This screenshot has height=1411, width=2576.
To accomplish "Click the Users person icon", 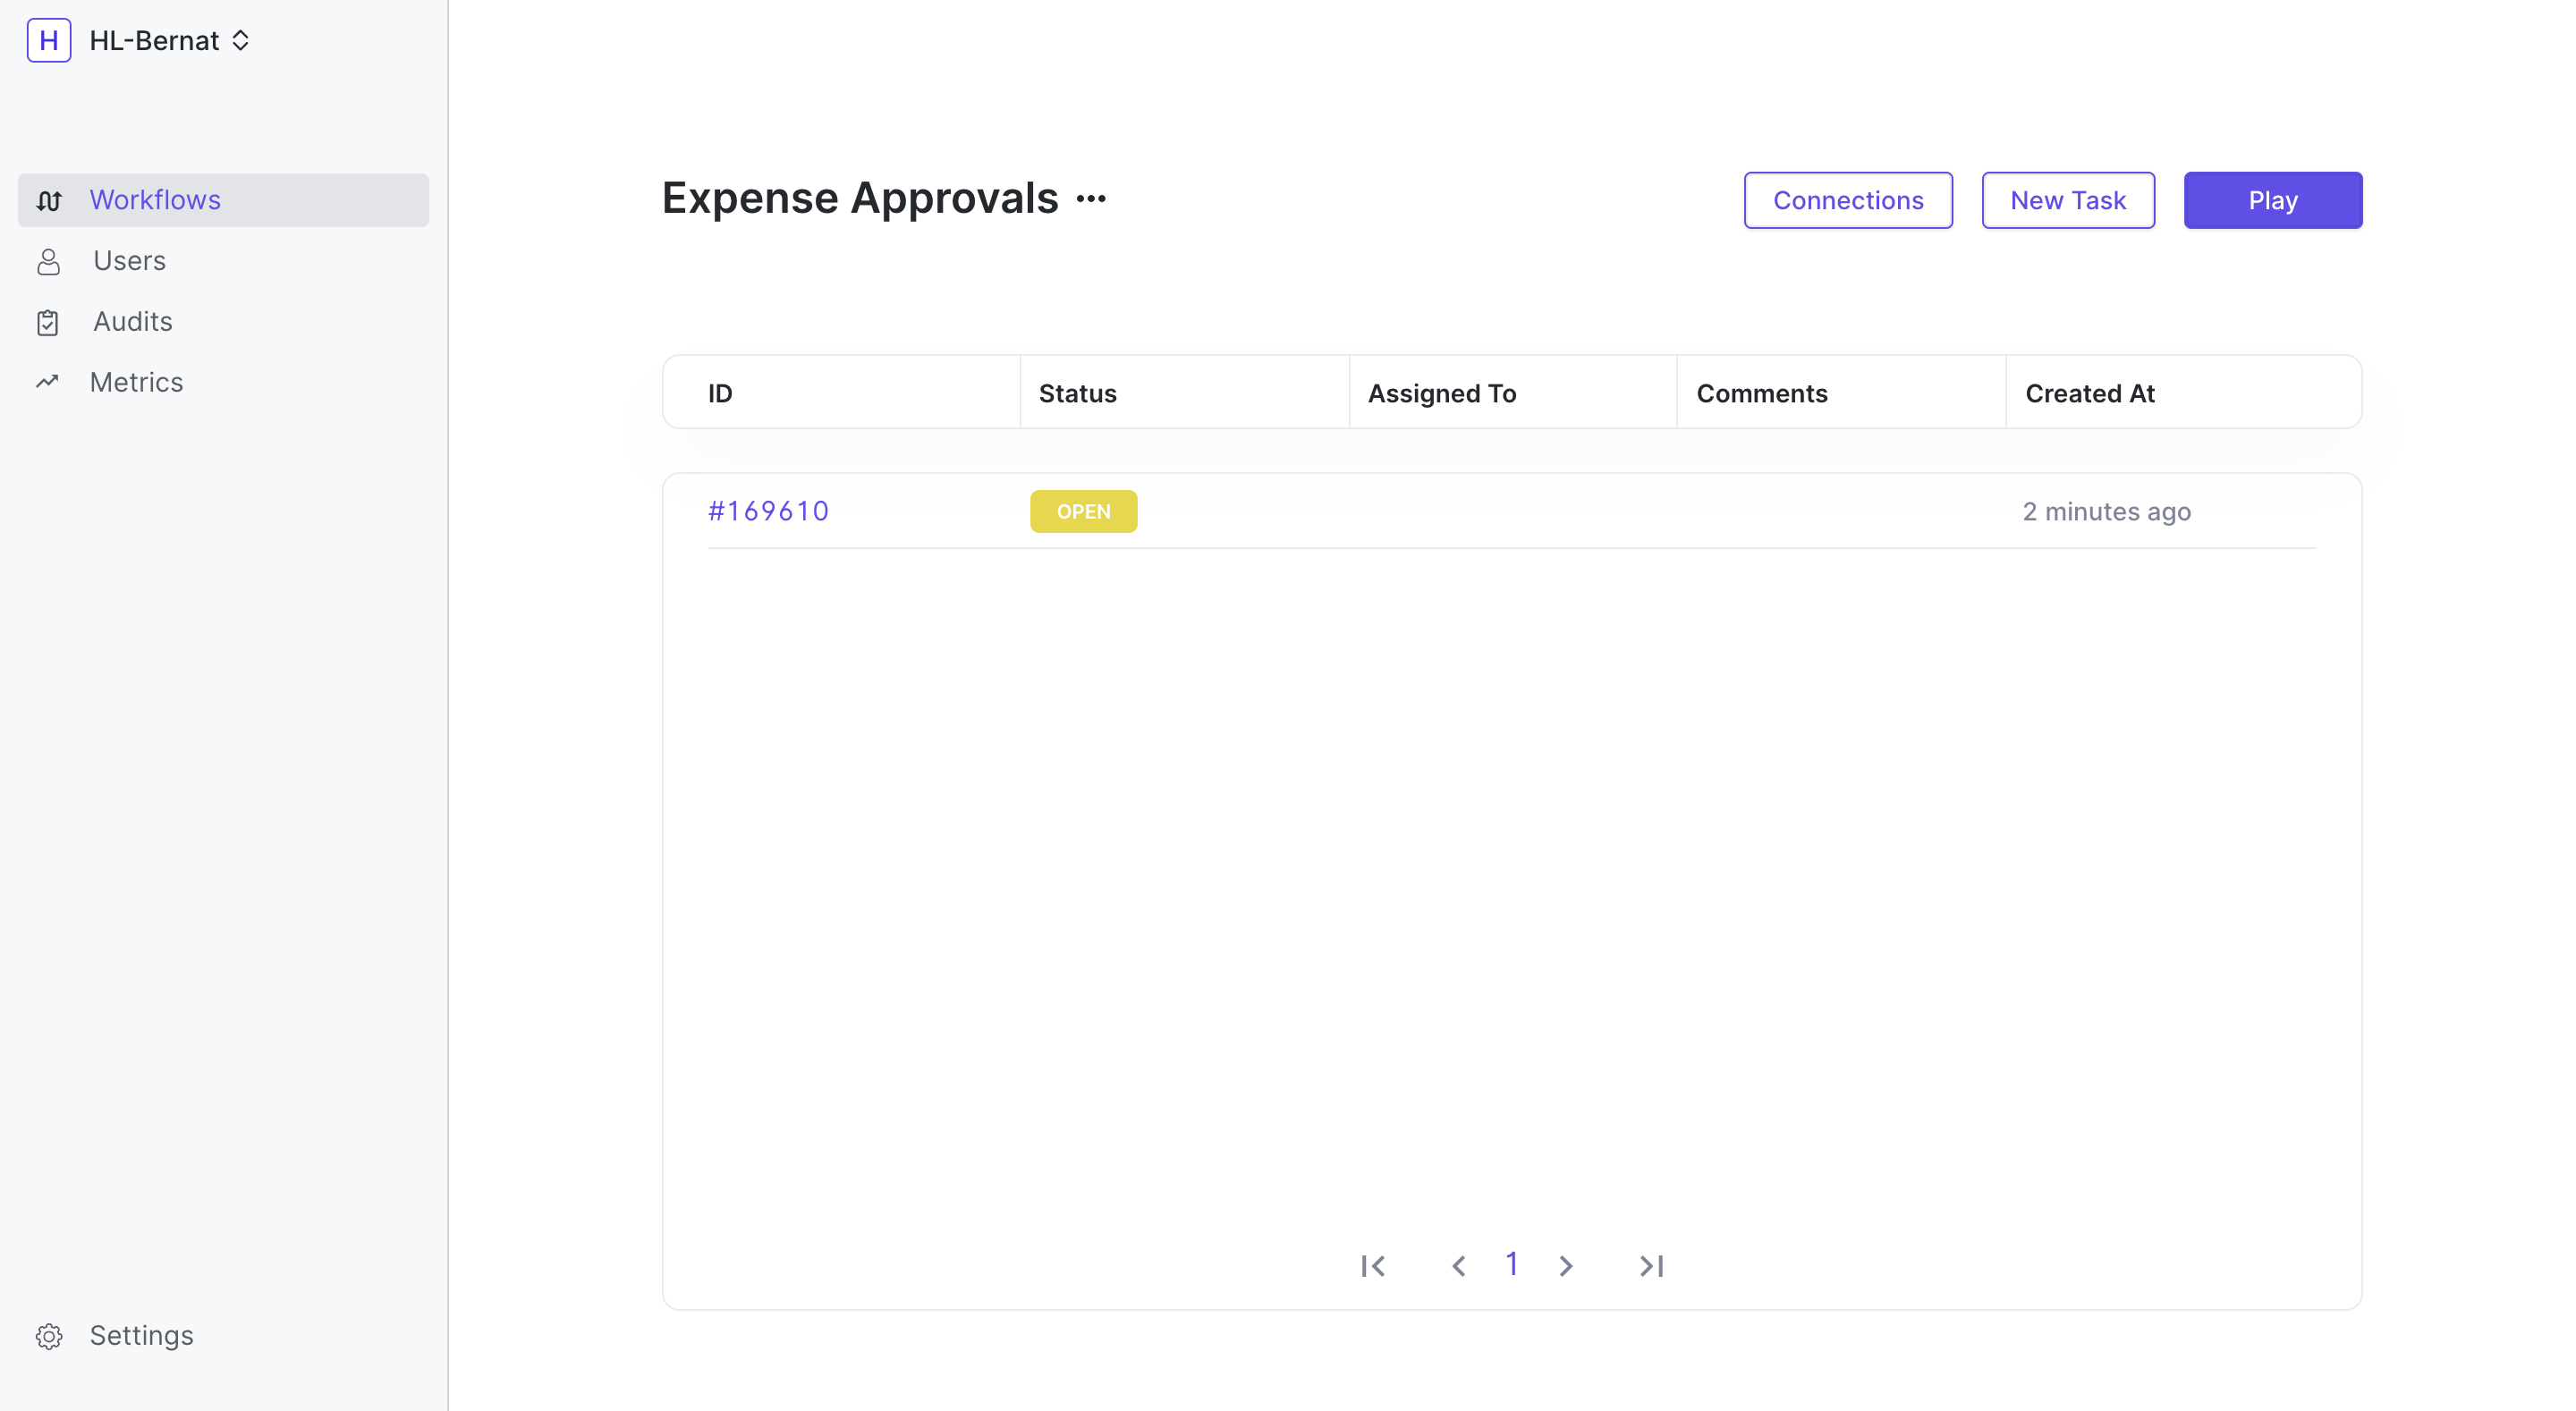I will point(49,262).
